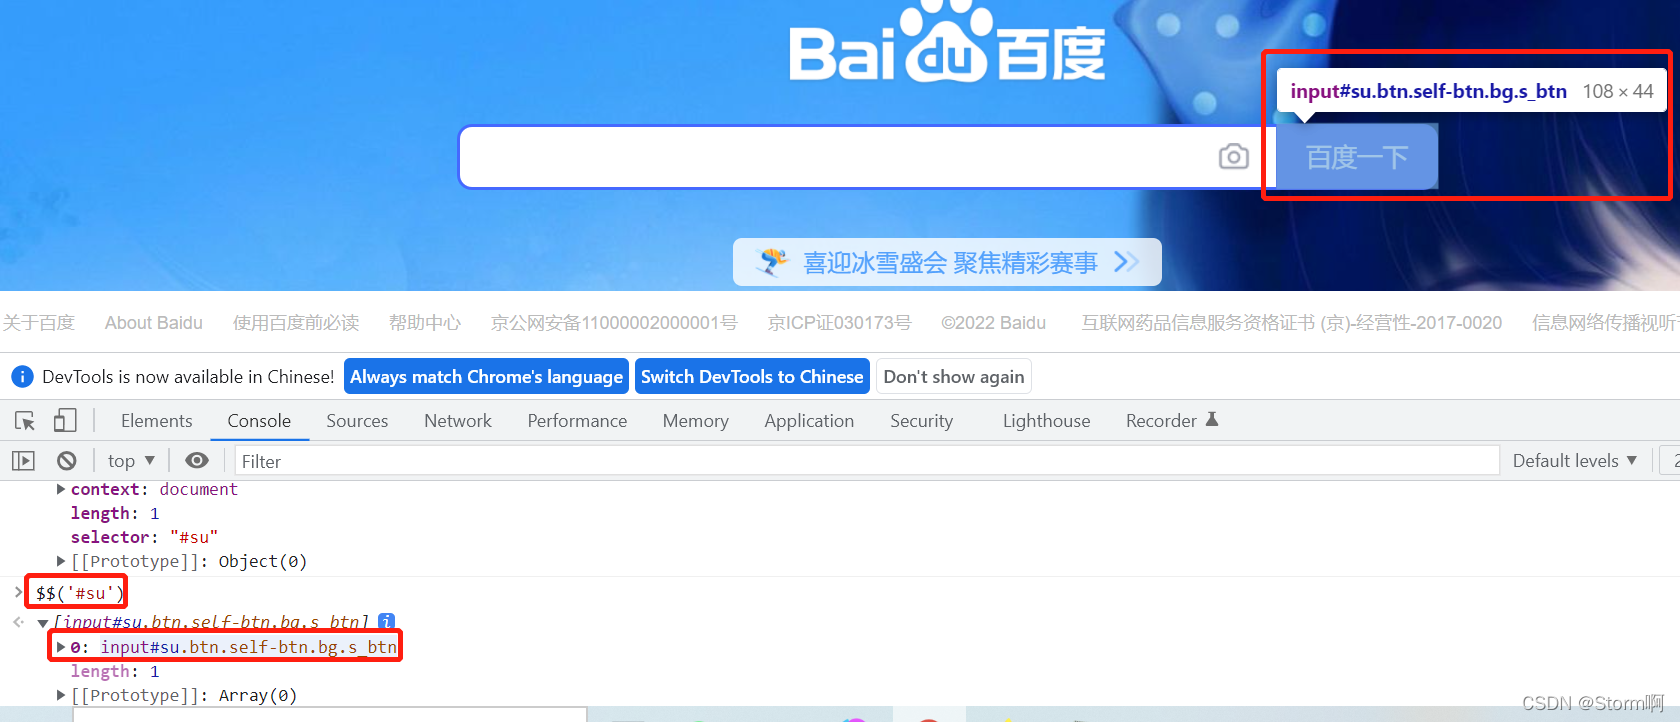
Task: Show the console sidebar
Action: pyautogui.click(x=23, y=461)
